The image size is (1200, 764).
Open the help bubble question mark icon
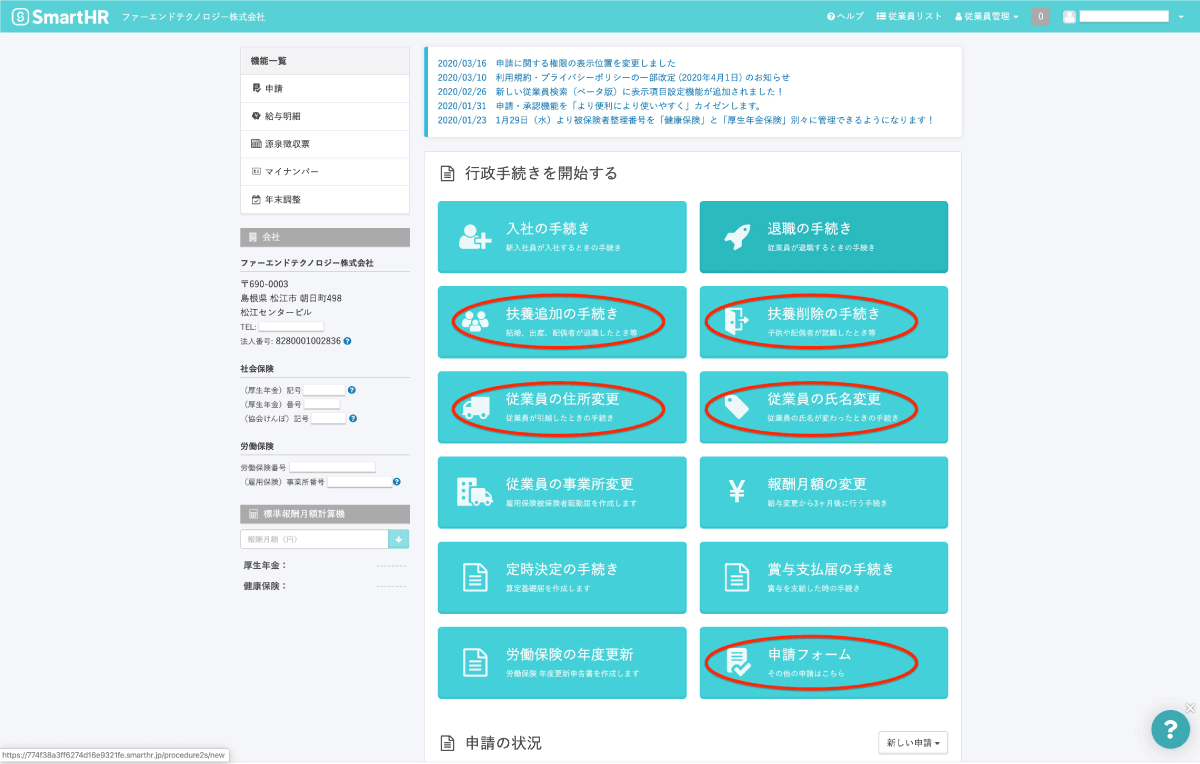tap(1169, 729)
